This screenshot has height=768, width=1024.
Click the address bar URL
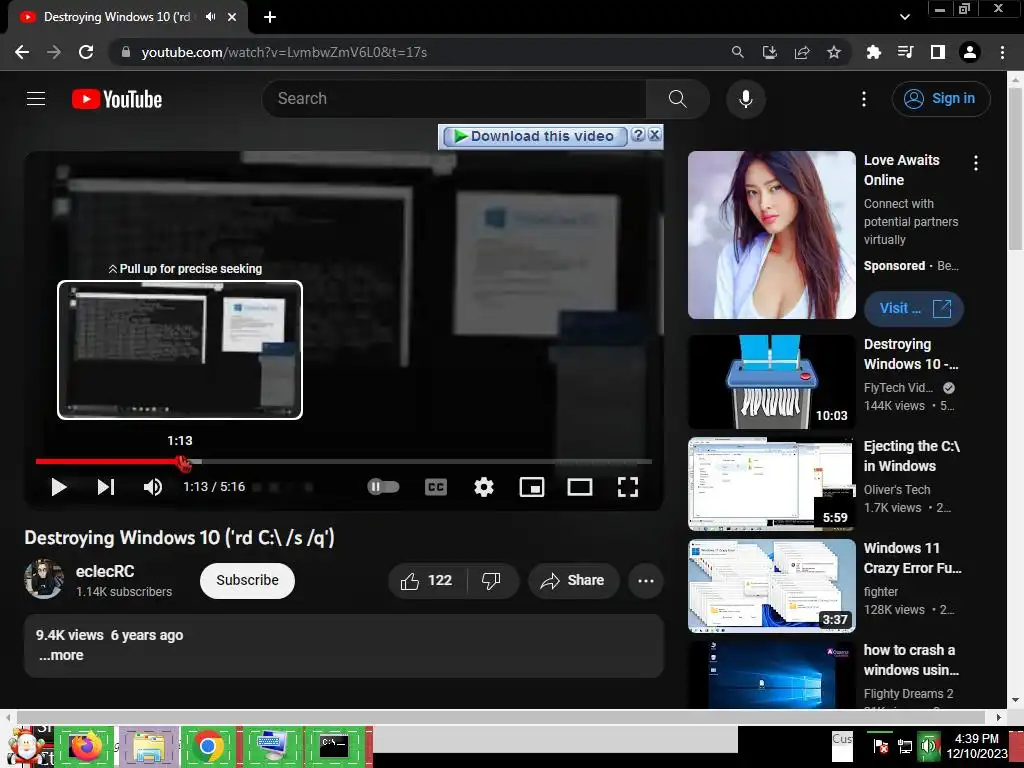284,52
